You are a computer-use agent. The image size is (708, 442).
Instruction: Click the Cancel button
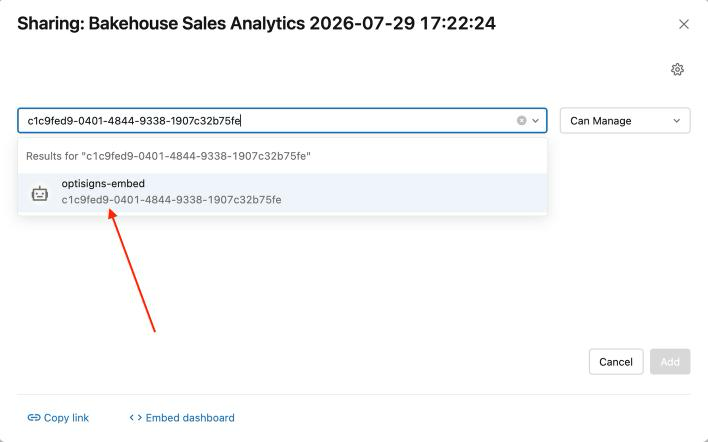[x=616, y=362]
